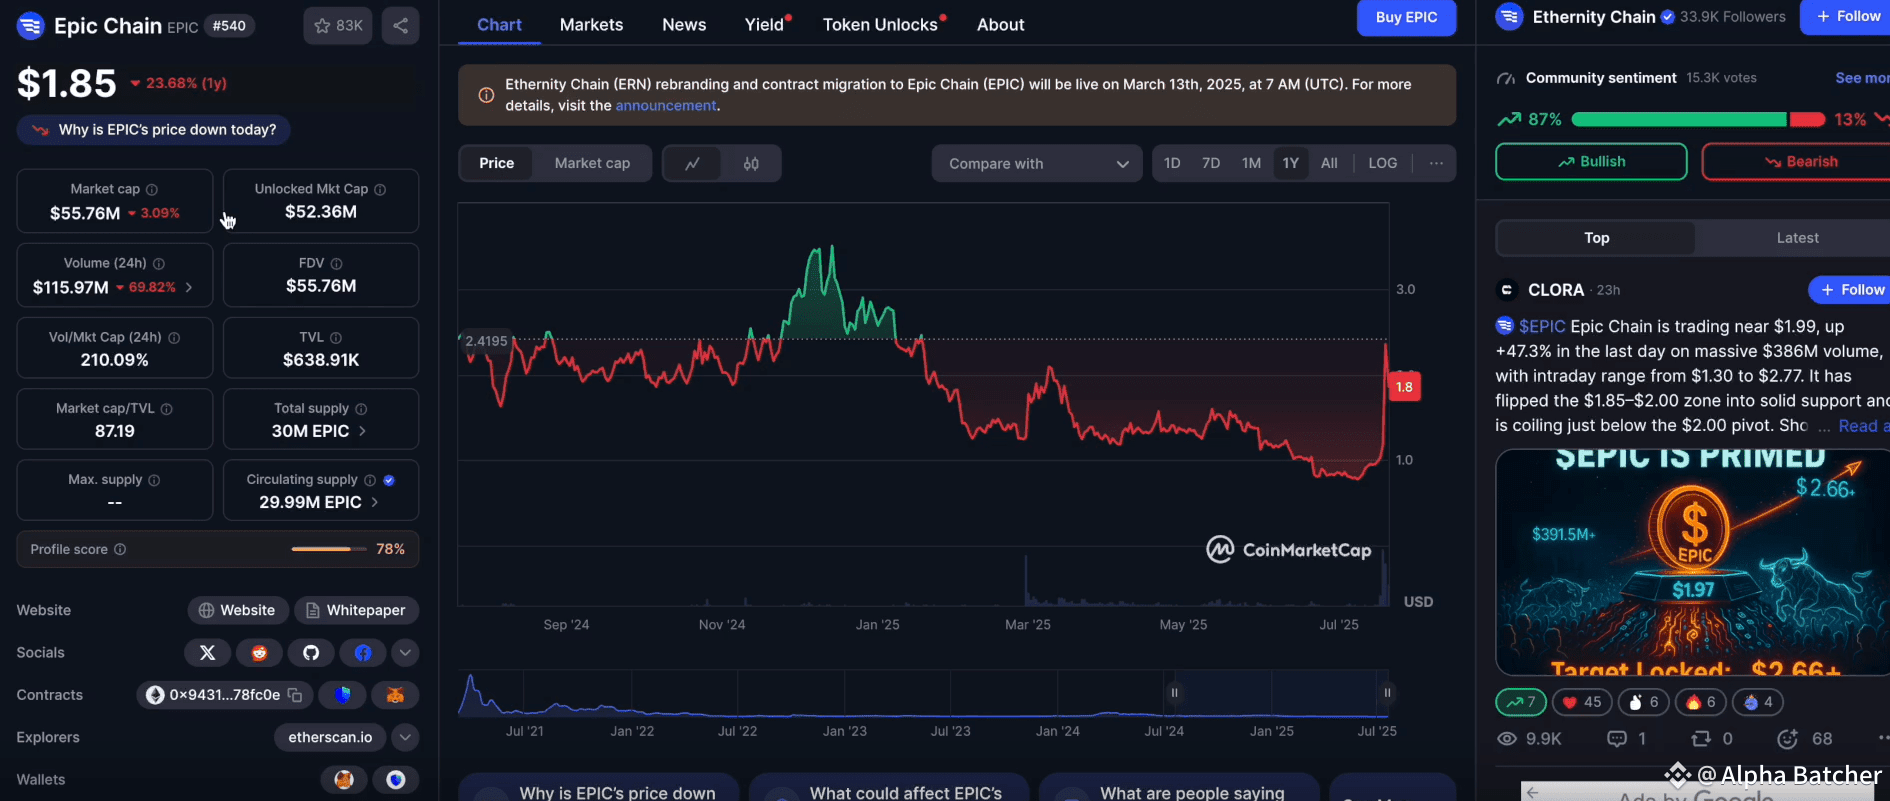This screenshot has height=801, width=1890.
Task: Open the News tab
Action: point(684,24)
